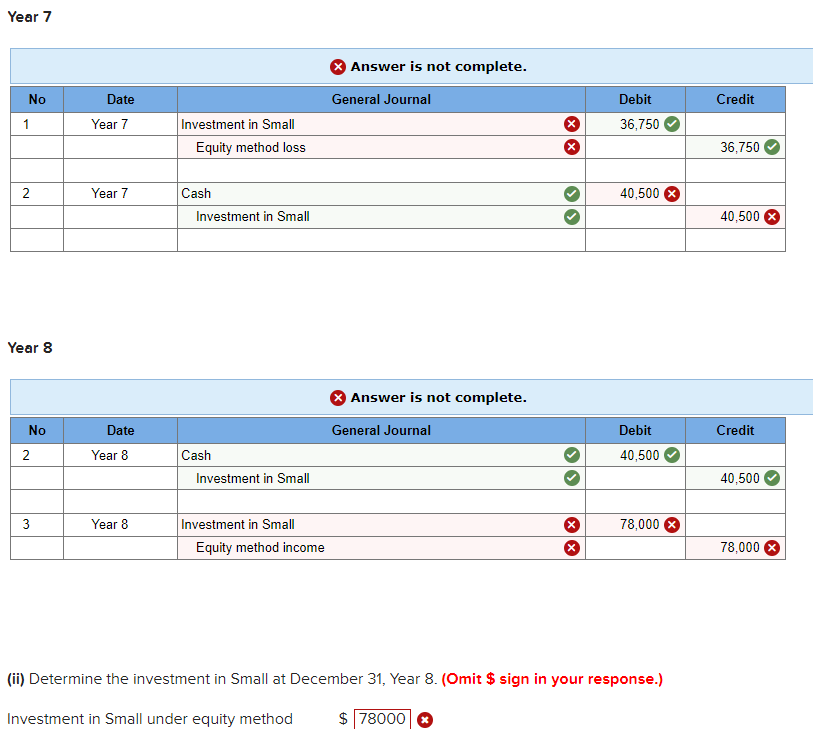Click the red X beside Equity method loss

[x=571, y=147]
